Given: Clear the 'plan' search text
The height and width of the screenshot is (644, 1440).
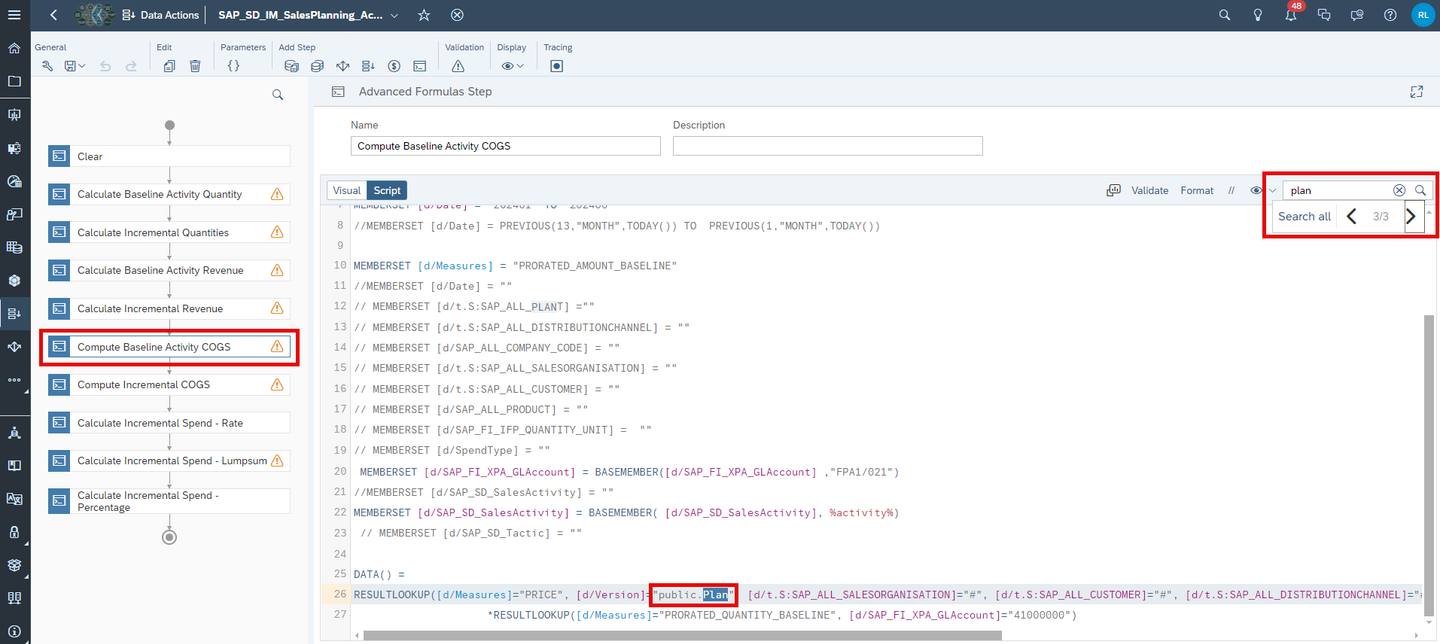Looking at the screenshot, I should pos(1399,190).
